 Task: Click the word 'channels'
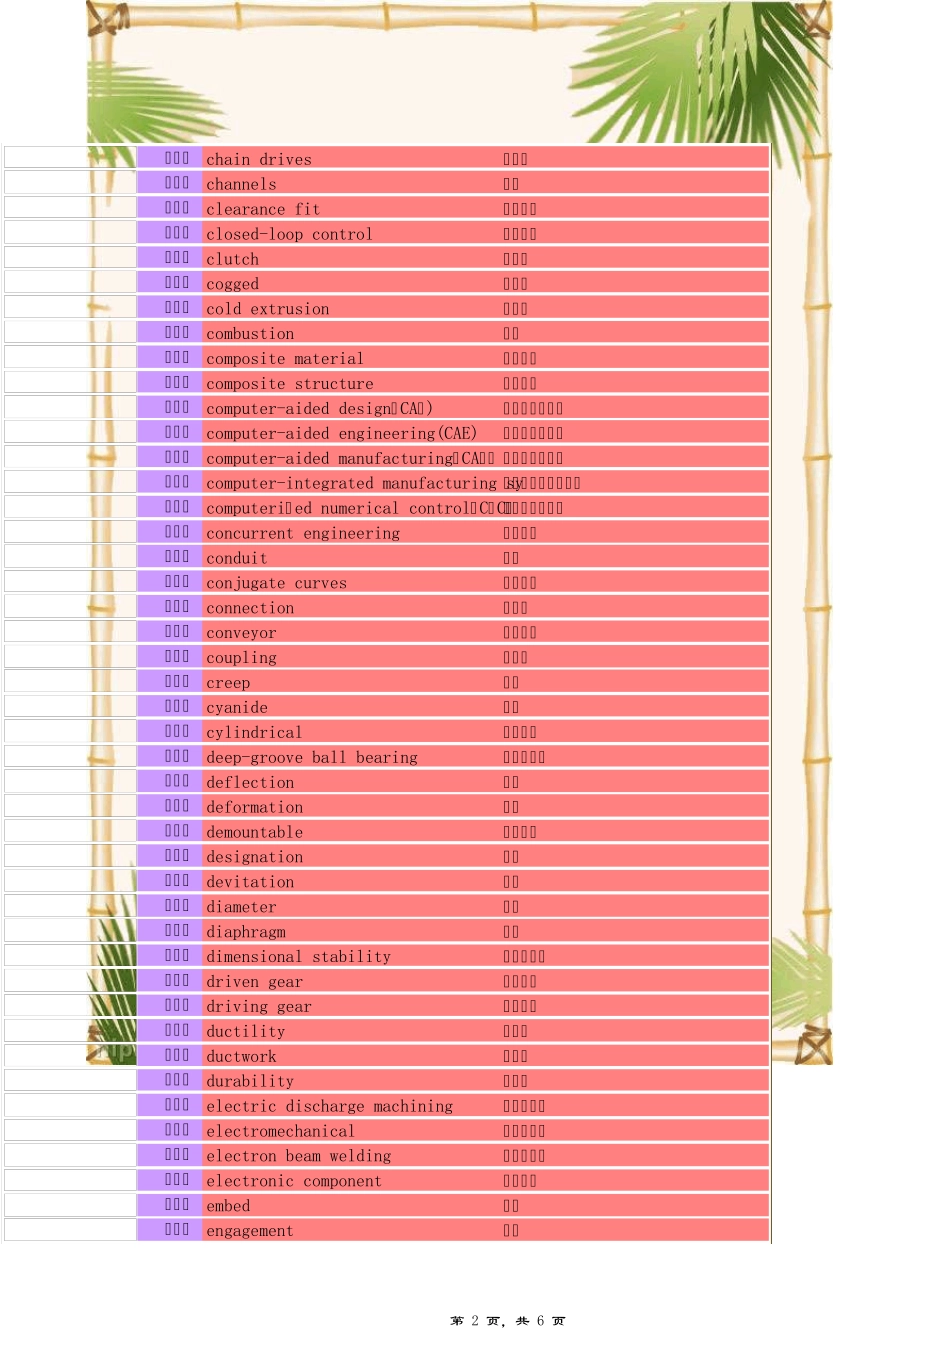coord(241,184)
